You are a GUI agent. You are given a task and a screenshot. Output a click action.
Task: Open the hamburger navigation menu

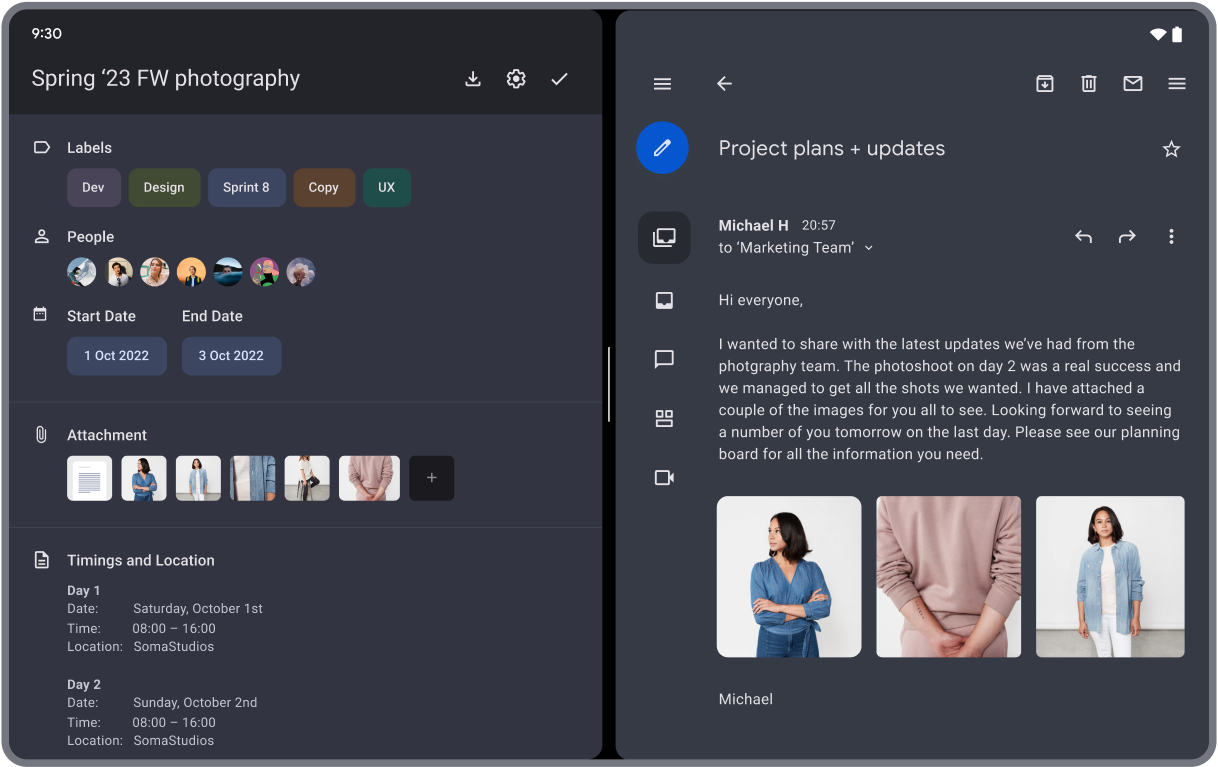click(x=662, y=84)
